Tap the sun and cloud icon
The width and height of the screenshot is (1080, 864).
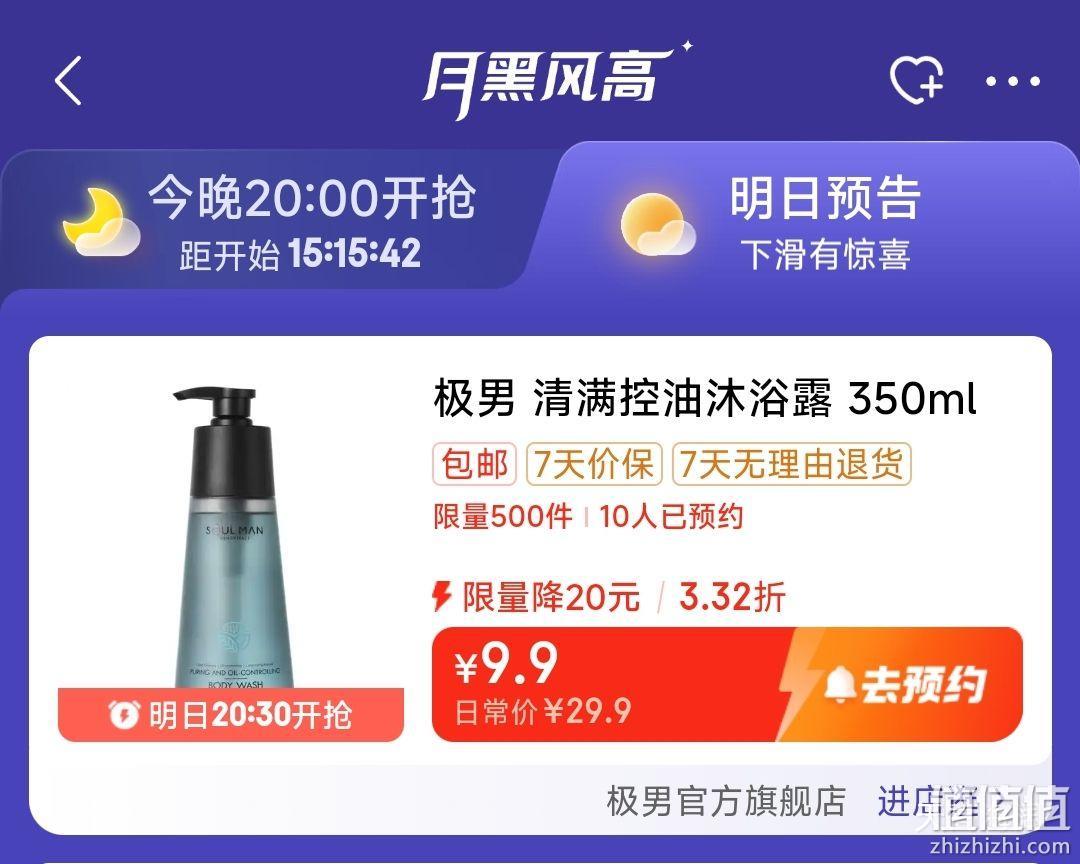click(x=657, y=225)
